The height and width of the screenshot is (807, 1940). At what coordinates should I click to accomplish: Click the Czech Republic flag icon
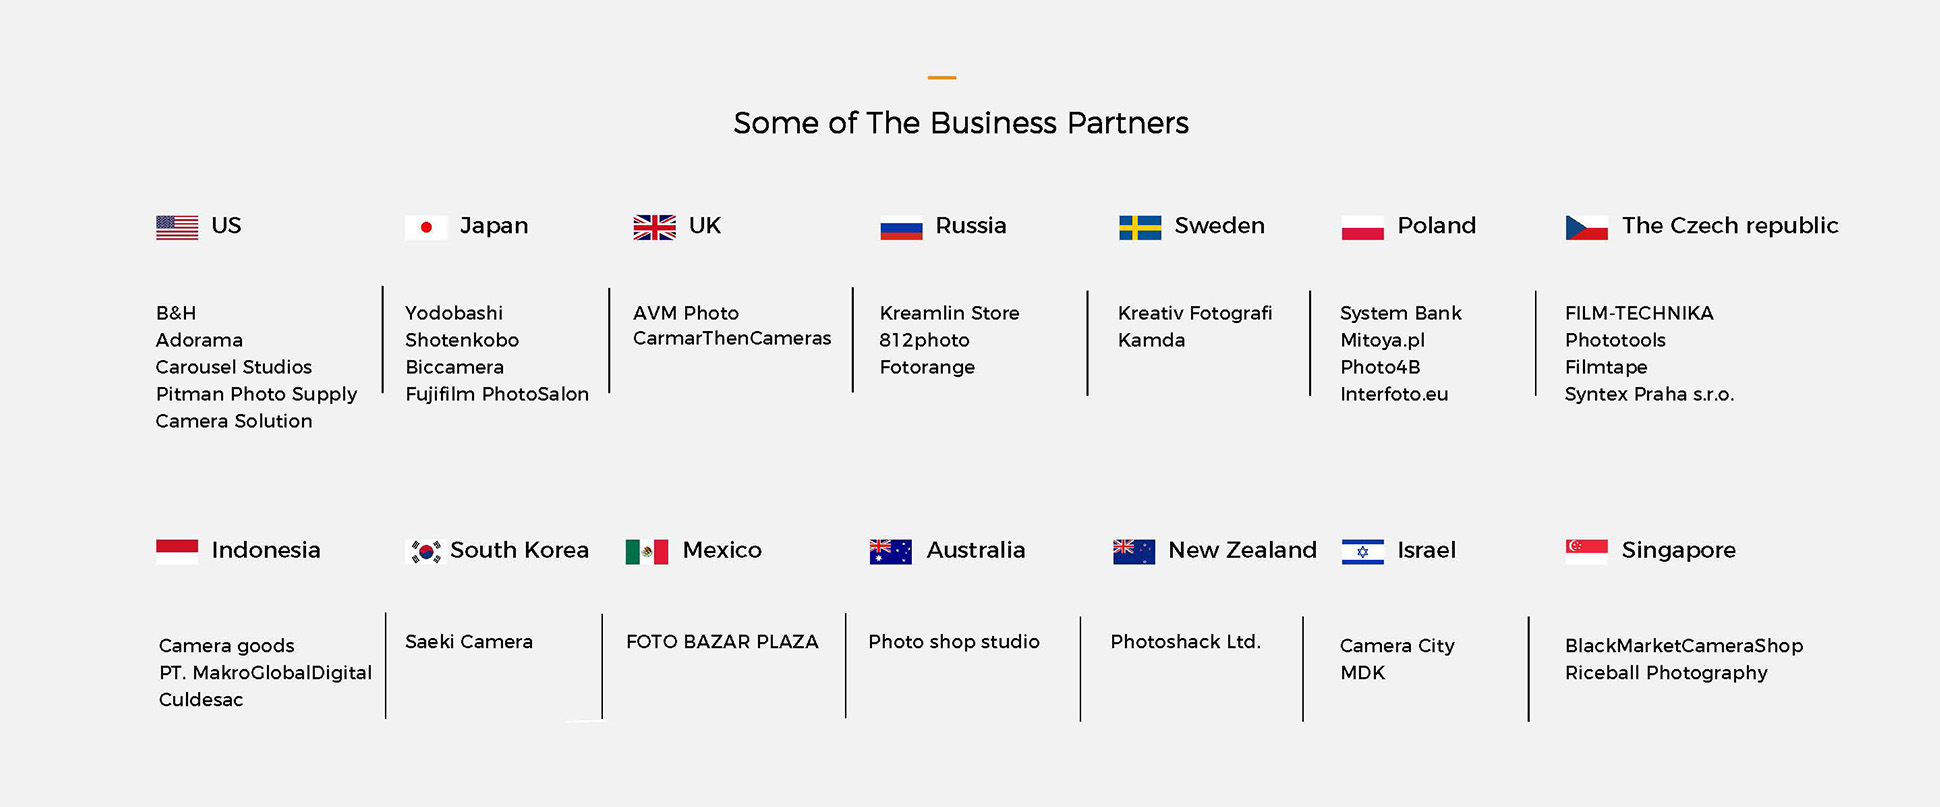coord(1586,227)
